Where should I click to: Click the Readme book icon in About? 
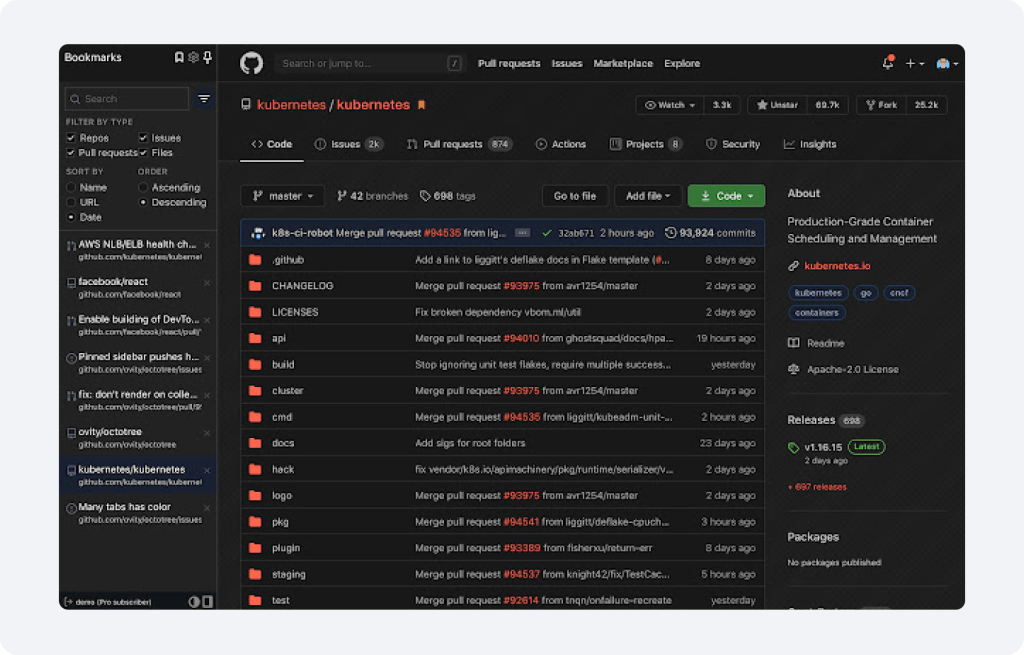tap(793, 343)
